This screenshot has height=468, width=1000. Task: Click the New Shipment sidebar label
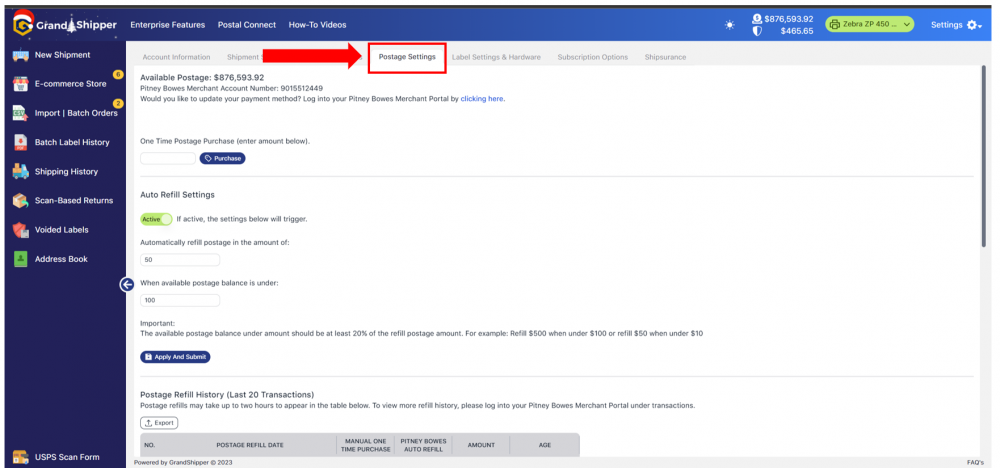[62, 55]
